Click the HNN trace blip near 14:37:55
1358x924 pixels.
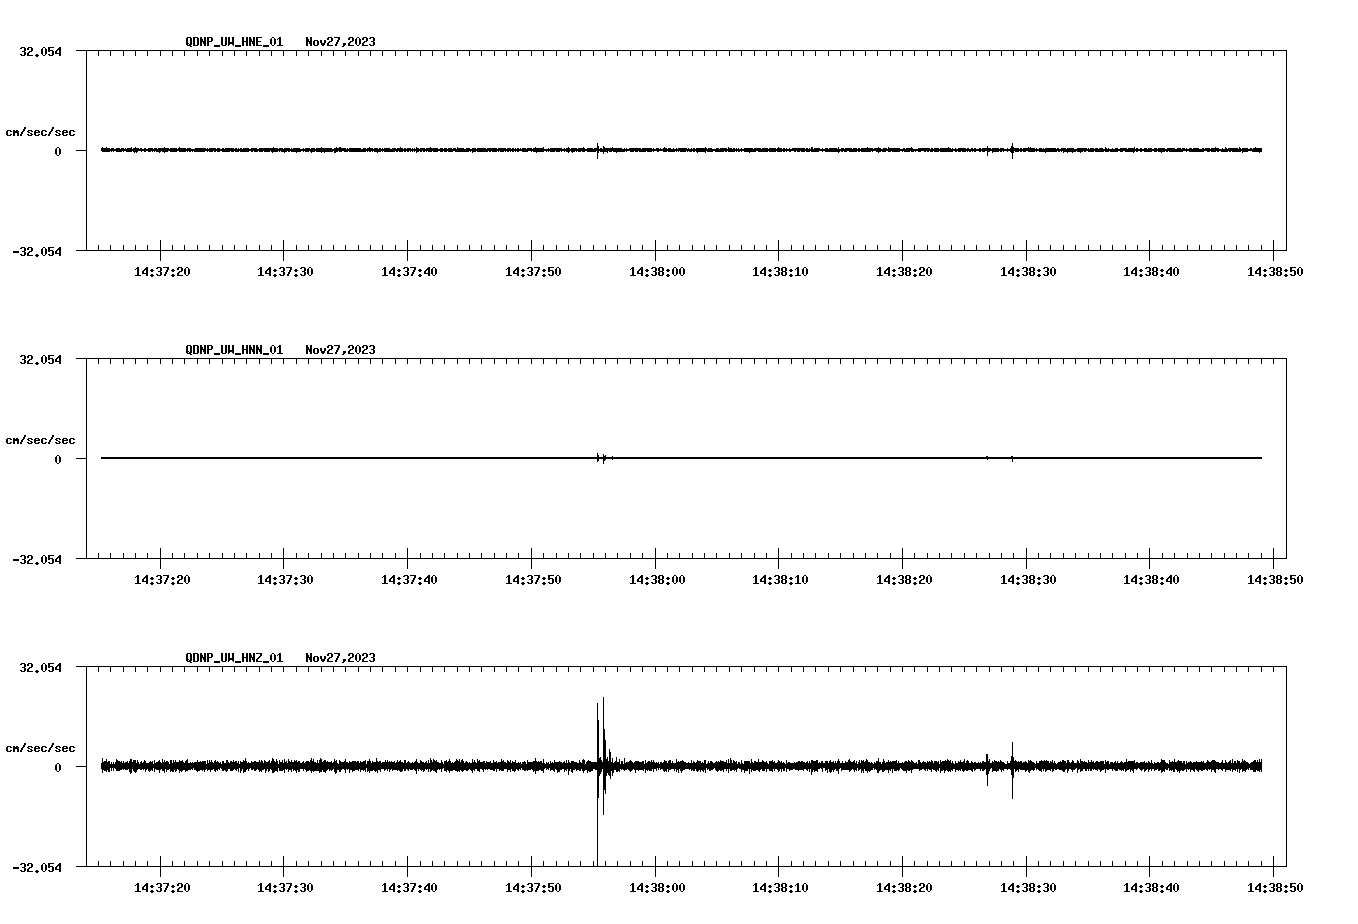tap(600, 458)
